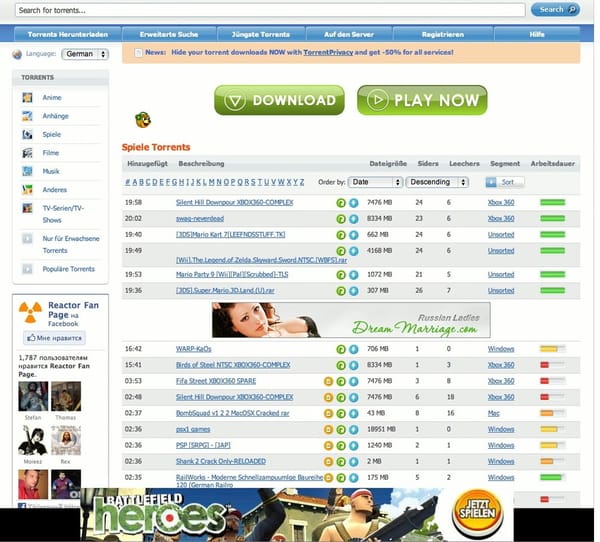Open the Language dropdown set to German
The width and height of the screenshot is (600, 542).
(x=84, y=54)
